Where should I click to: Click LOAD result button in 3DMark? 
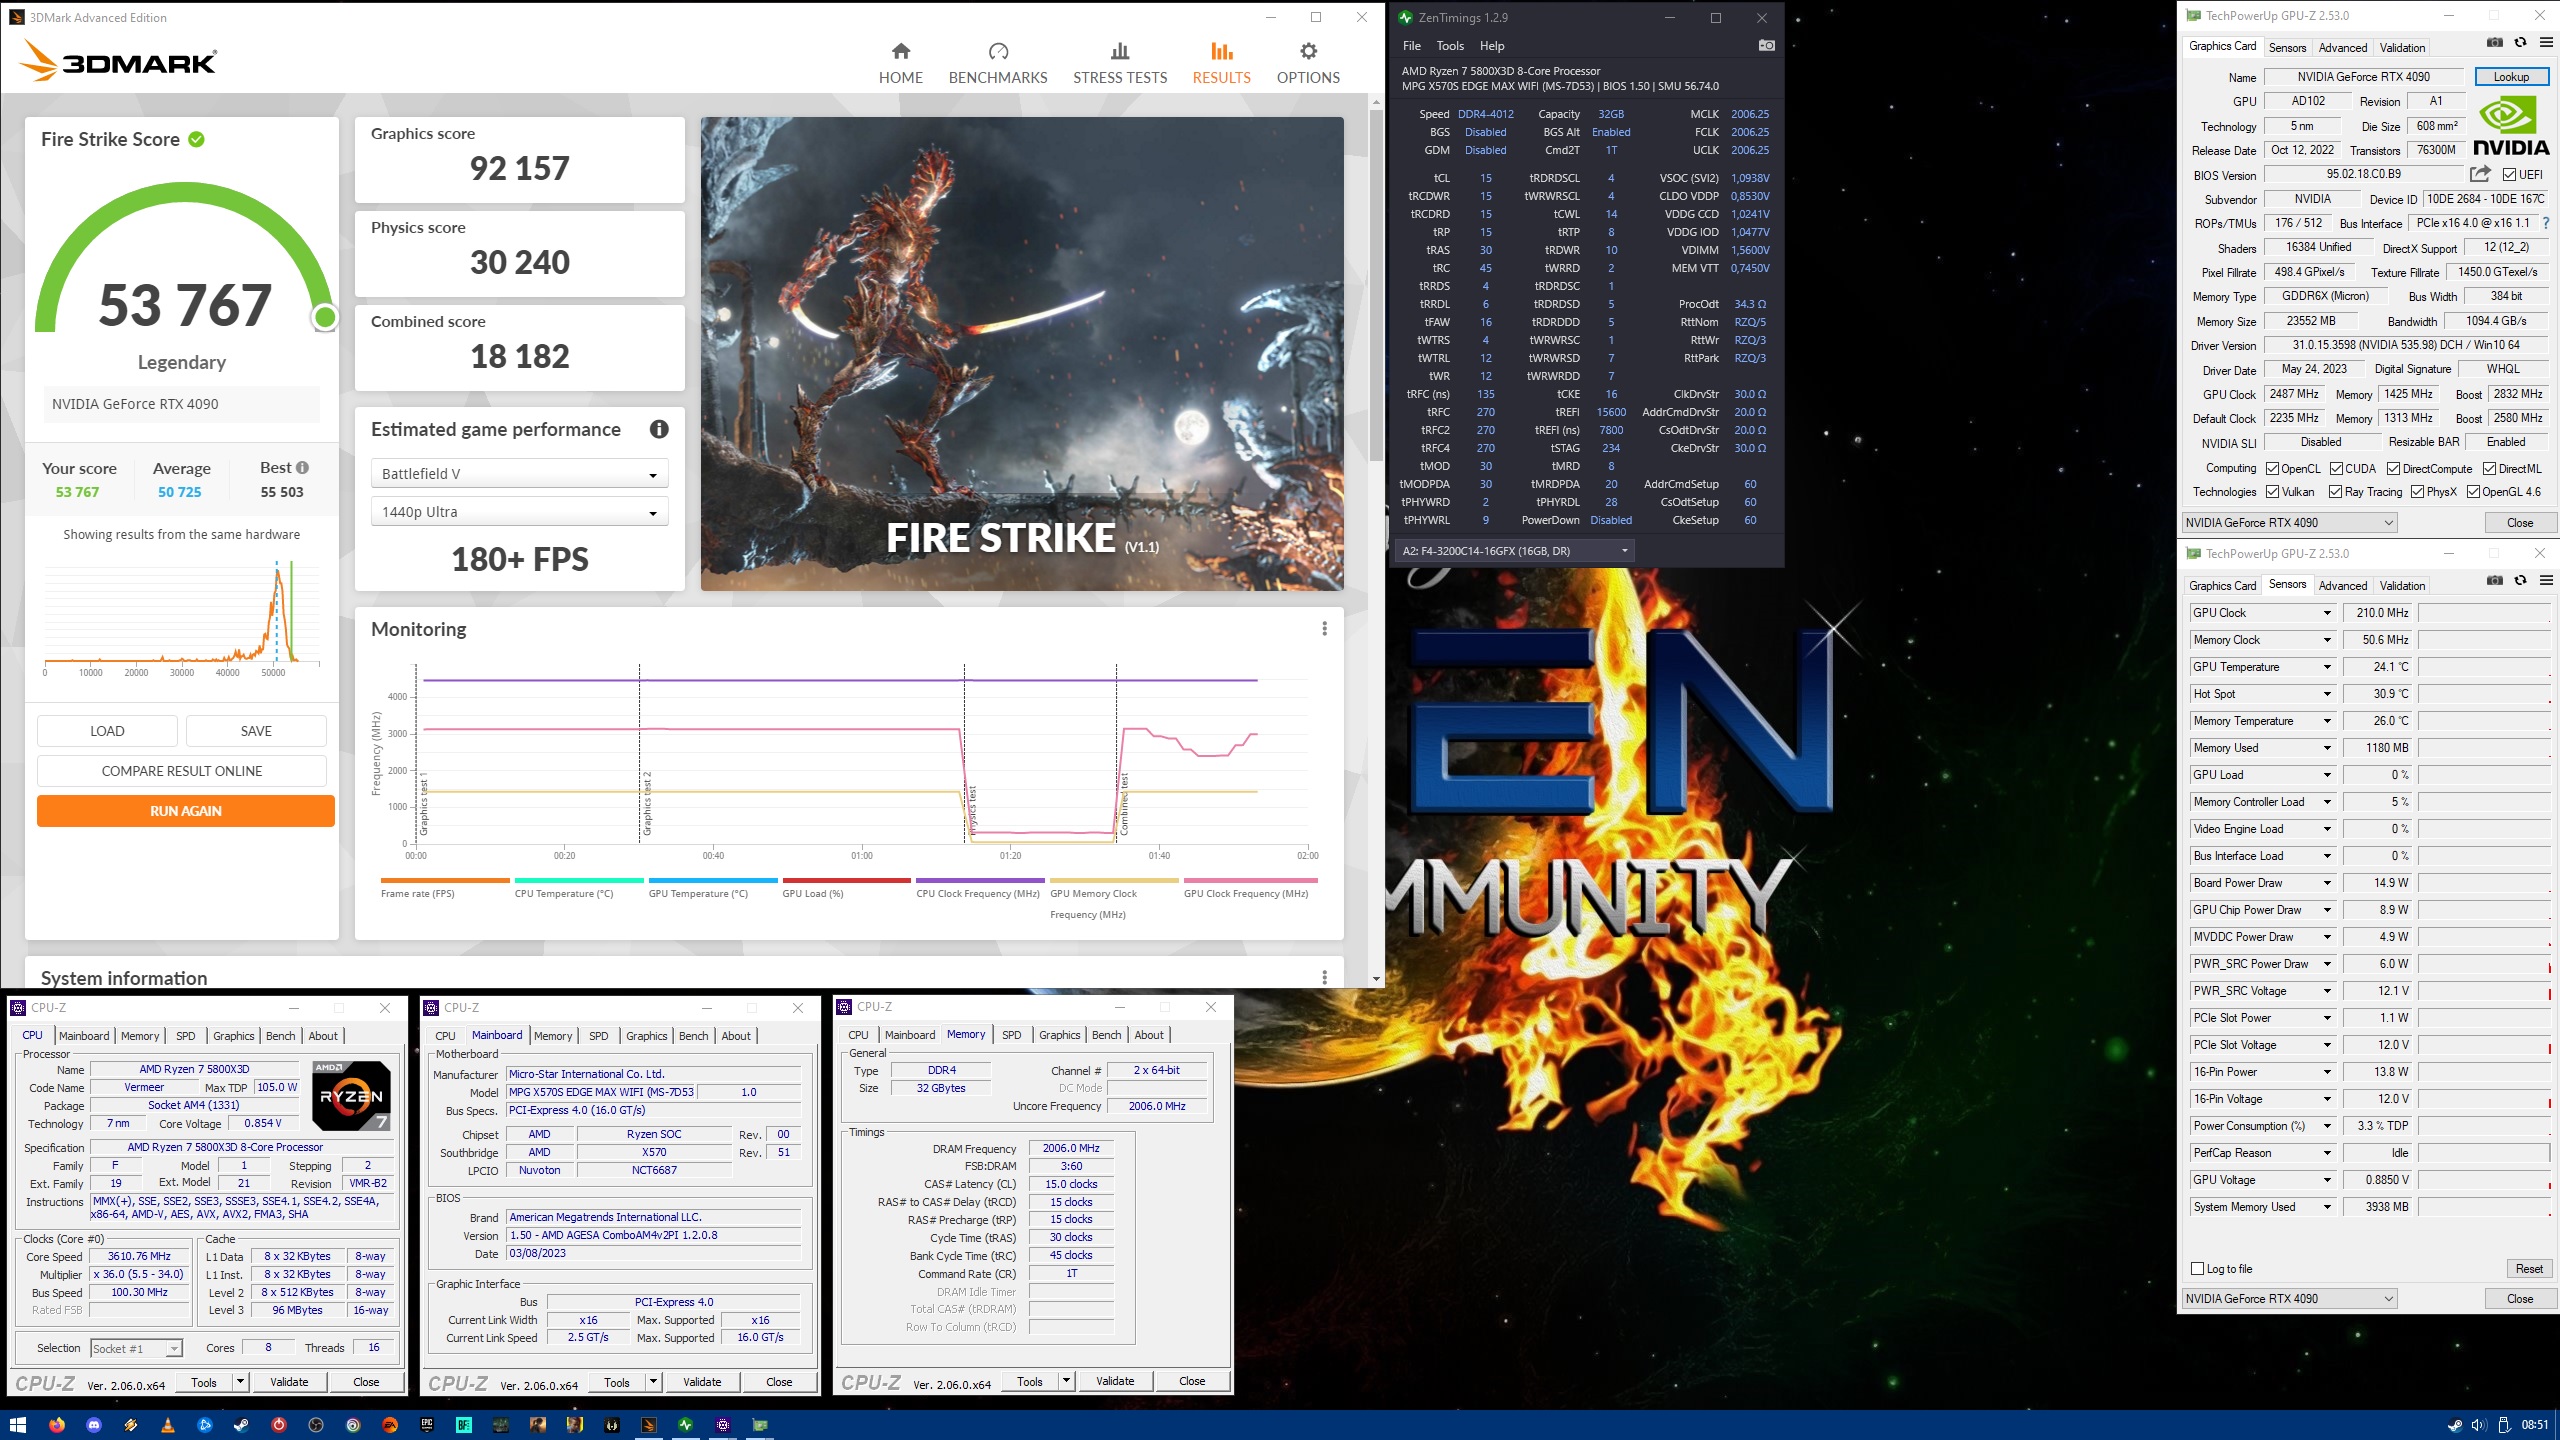107,731
